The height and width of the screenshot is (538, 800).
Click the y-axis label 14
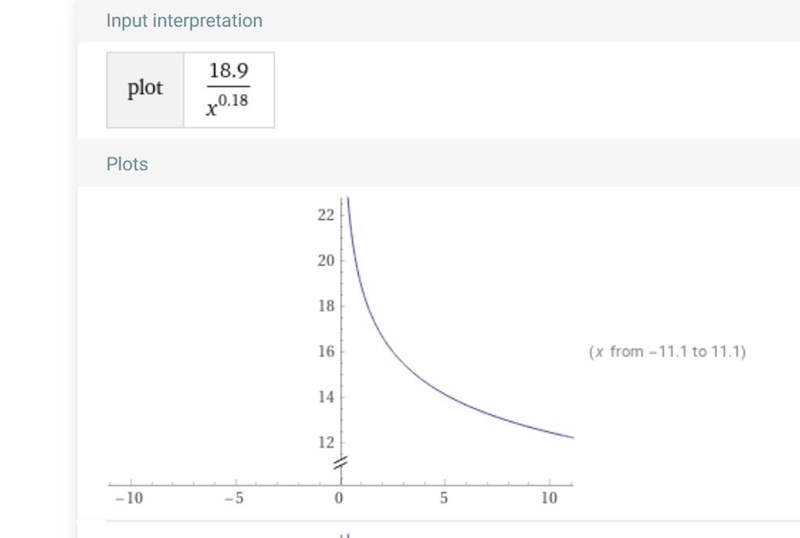coord(325,397)
